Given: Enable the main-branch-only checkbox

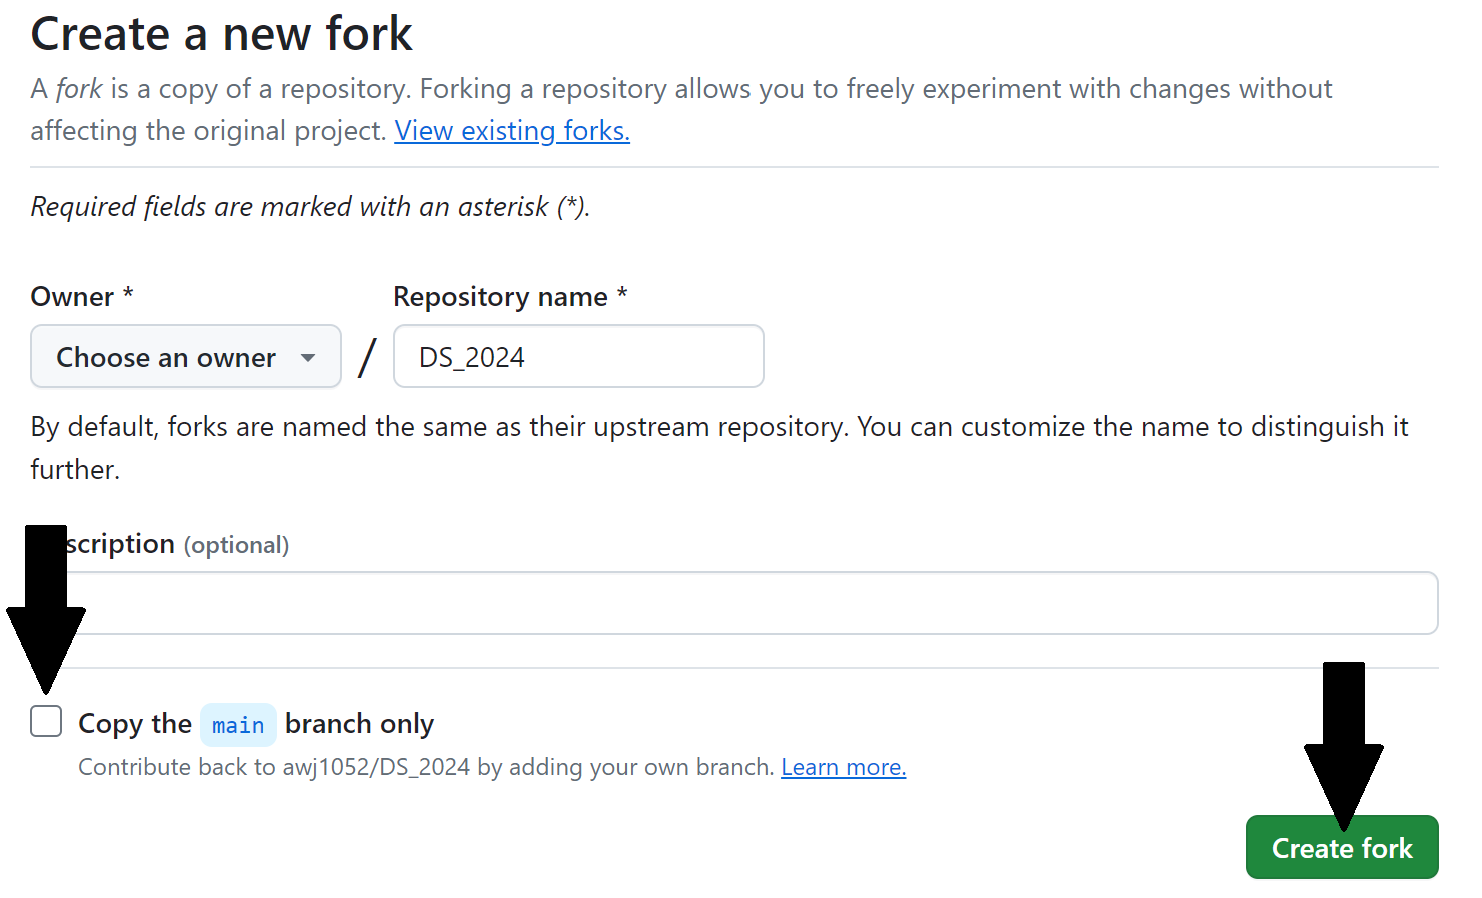Looking at the screenshot, I should [x=46, y=721].
